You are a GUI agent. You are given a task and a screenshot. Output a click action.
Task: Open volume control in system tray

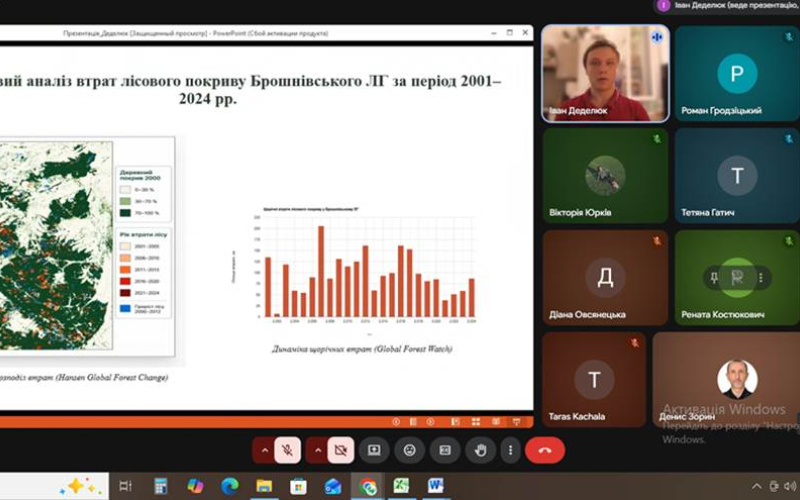click(791, 486)
